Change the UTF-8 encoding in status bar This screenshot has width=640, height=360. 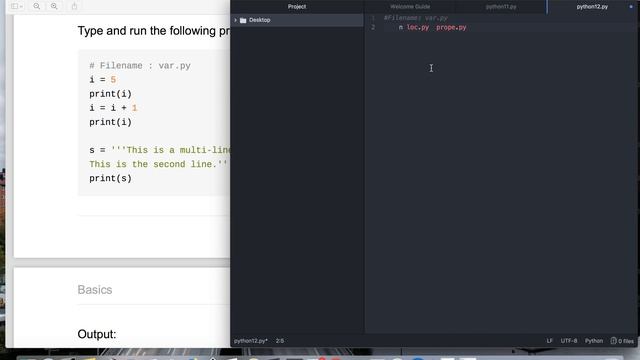click(569, 341)
